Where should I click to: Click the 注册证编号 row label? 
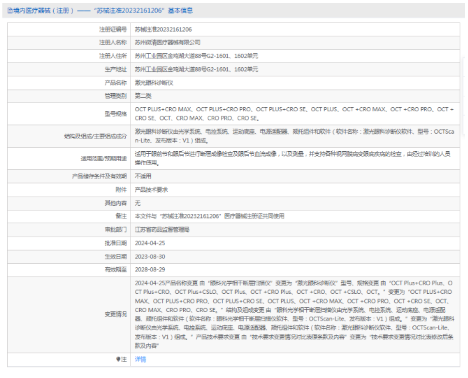click(113, 29)
